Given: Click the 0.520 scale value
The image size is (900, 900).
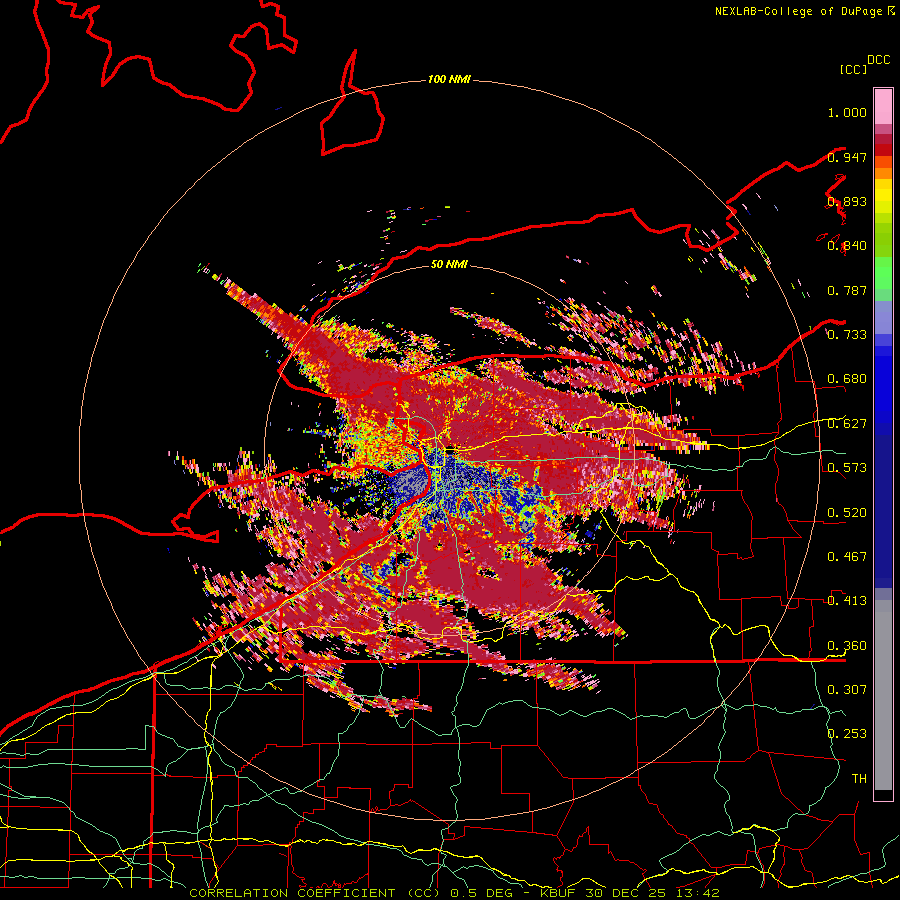Looking at the screenshot, I should [847, 513].
